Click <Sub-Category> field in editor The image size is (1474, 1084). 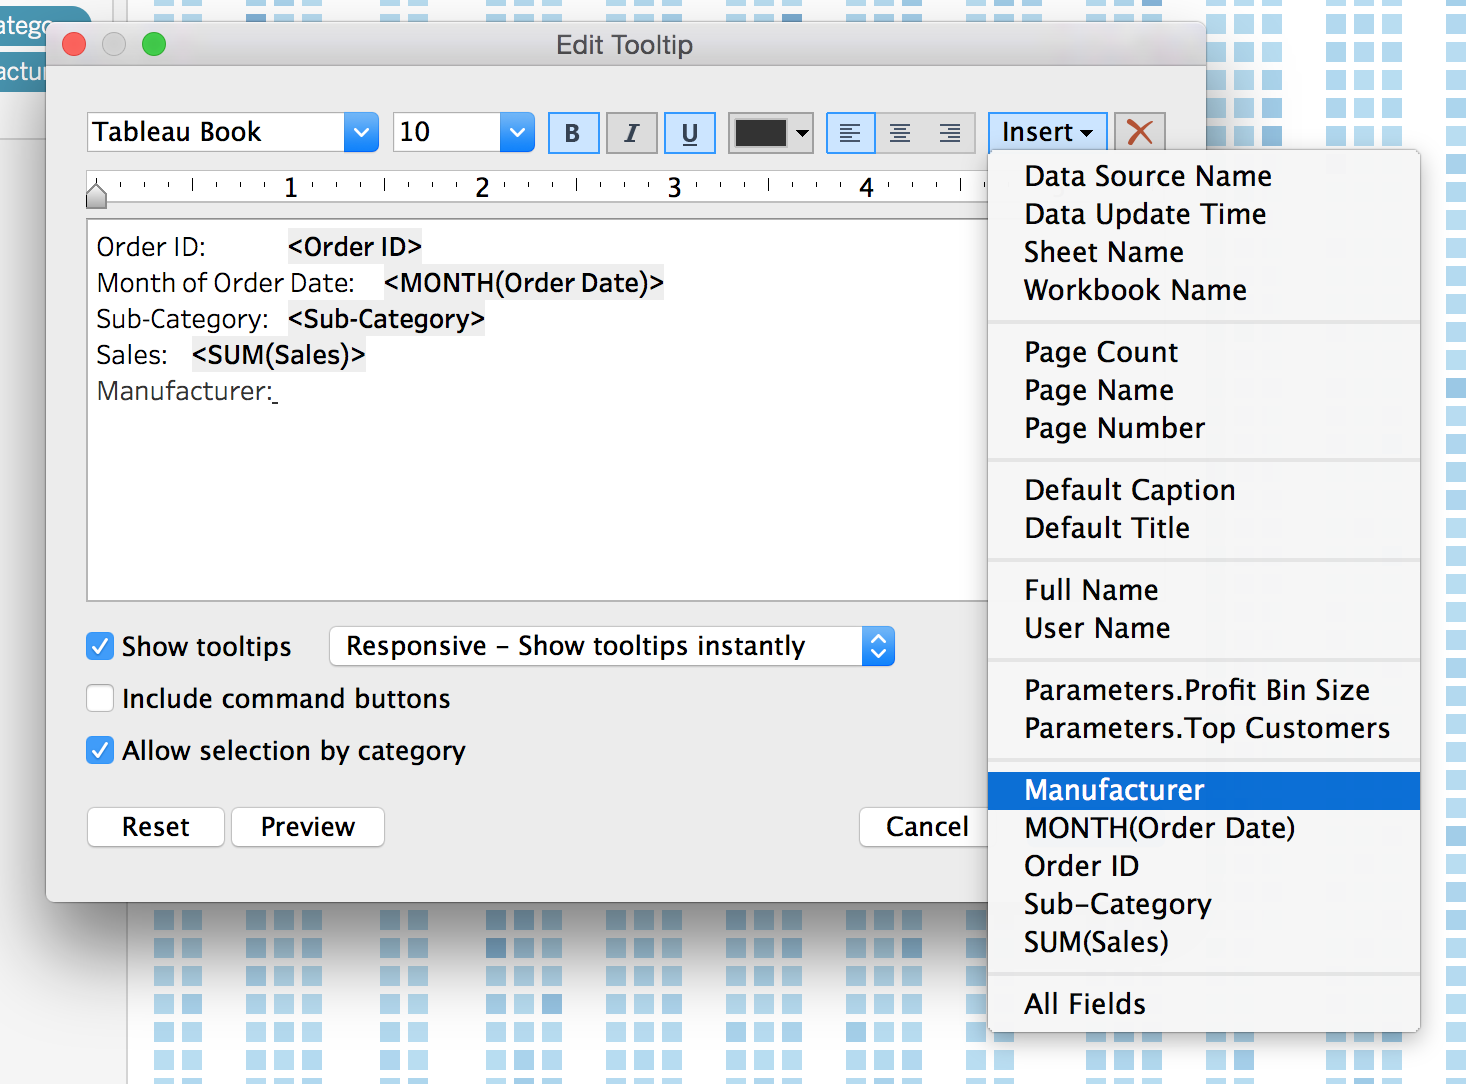click(386, 318)
